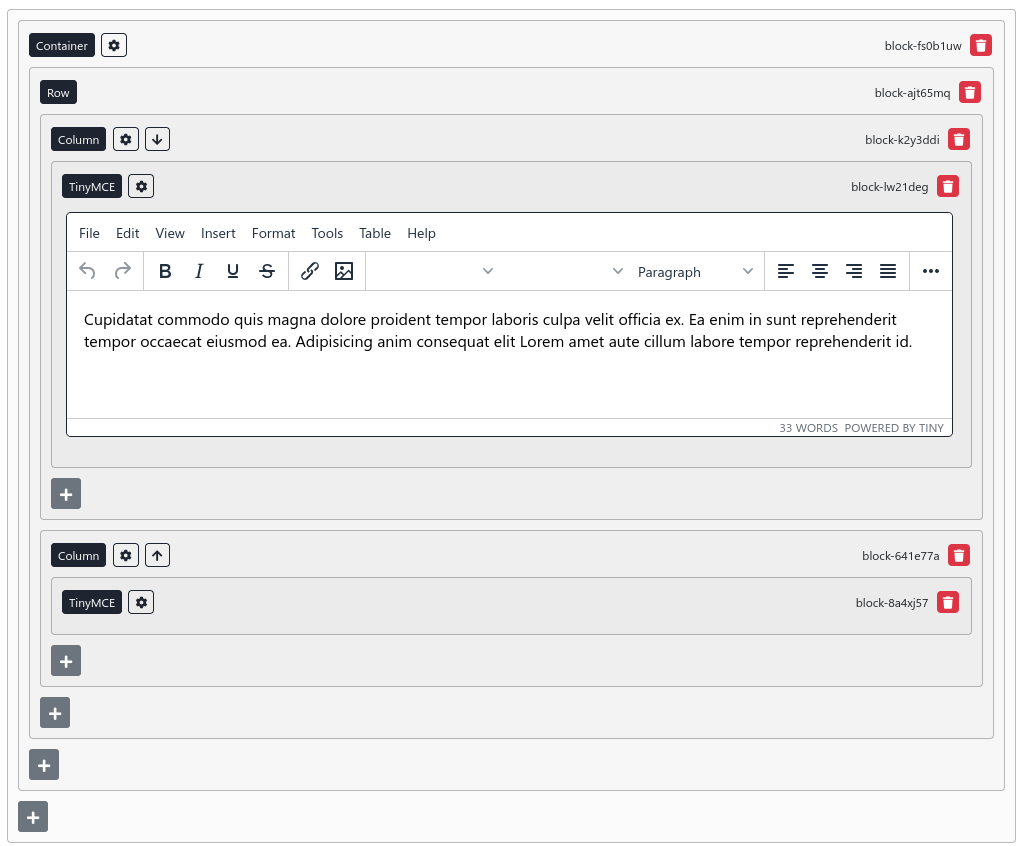Click the insert image icon
Screen dimensions: 1025x846
coord(344,271)
